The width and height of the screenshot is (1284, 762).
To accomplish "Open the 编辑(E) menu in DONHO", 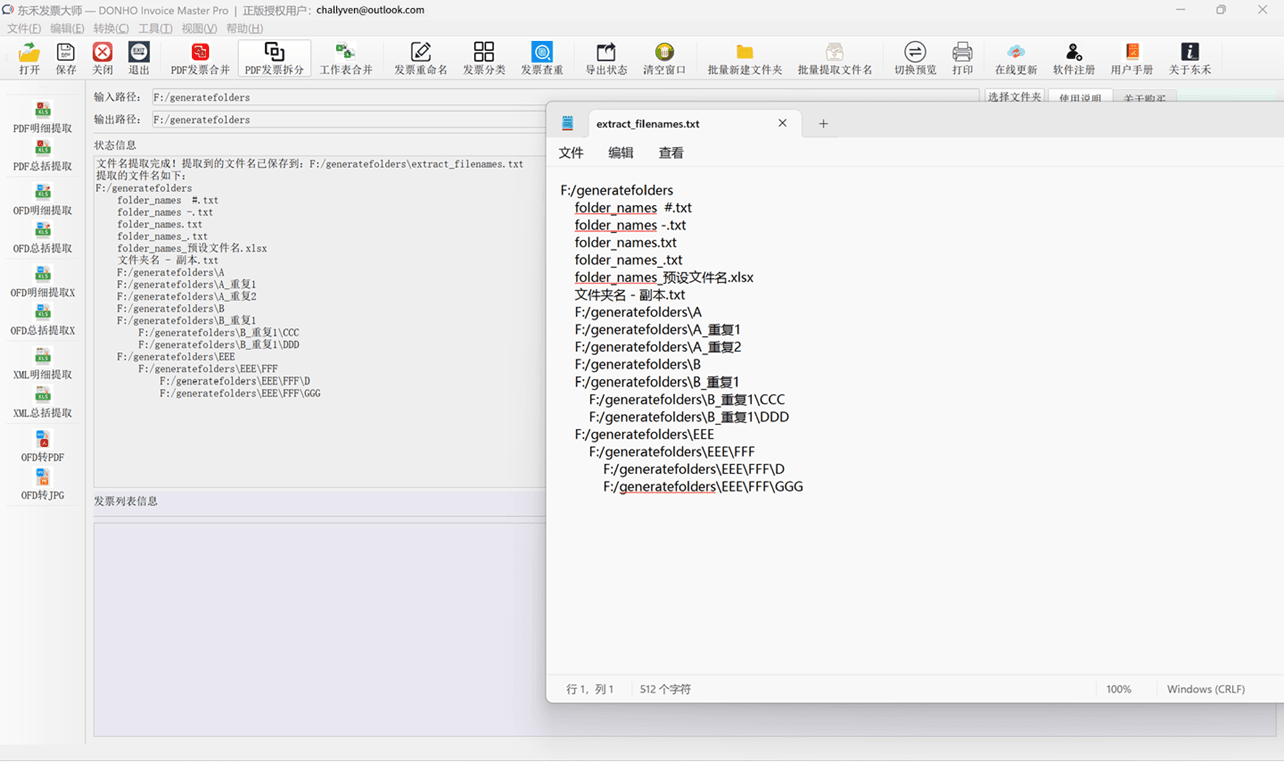I will coord(67,28).
